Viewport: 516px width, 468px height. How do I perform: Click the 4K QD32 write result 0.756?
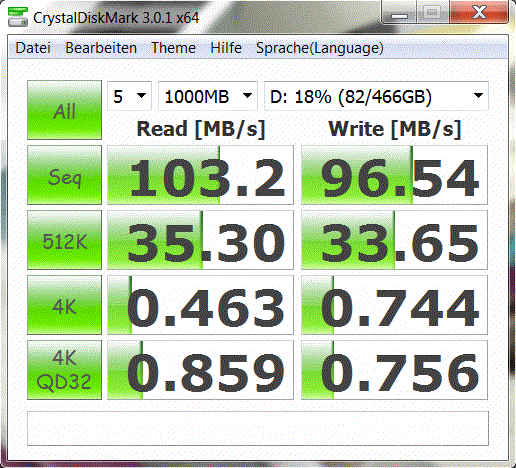coord(394,370)
